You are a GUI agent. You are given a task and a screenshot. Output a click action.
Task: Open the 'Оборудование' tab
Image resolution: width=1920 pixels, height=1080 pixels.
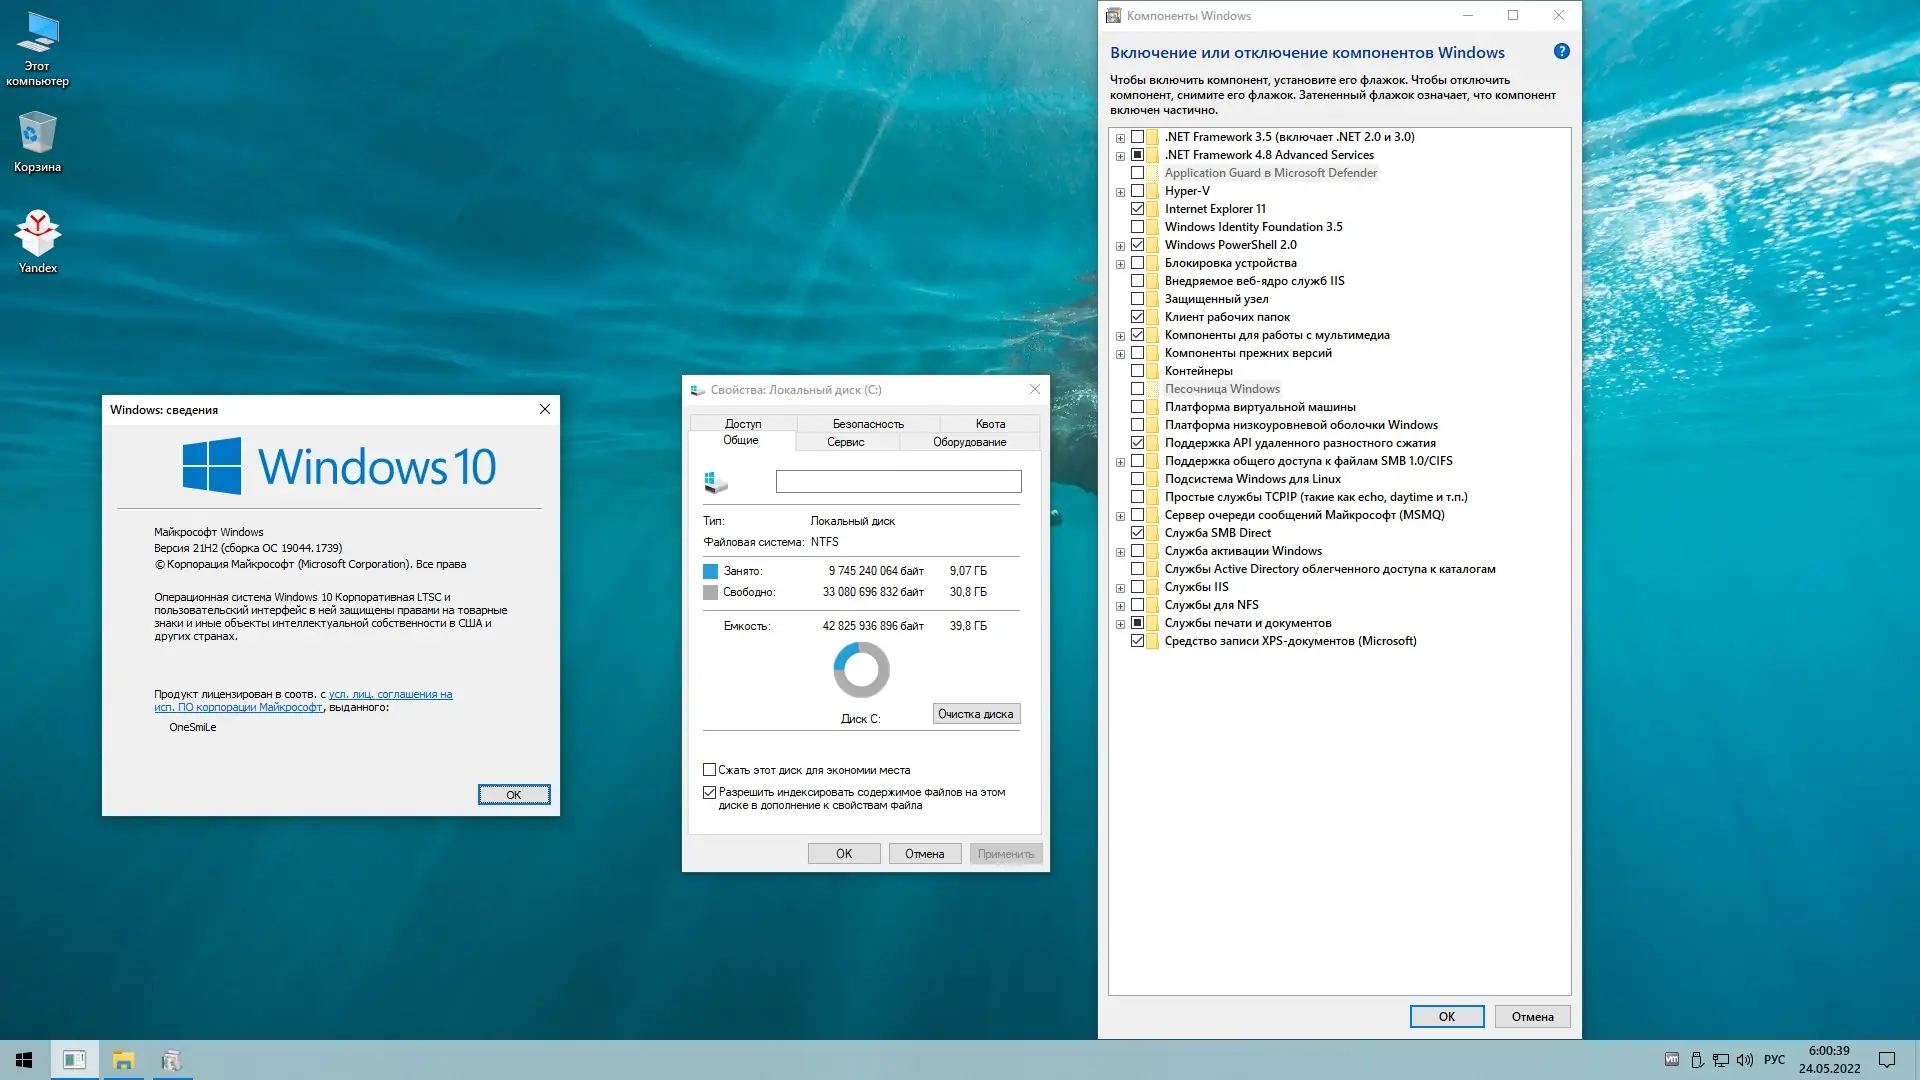[x=969, y=442]
